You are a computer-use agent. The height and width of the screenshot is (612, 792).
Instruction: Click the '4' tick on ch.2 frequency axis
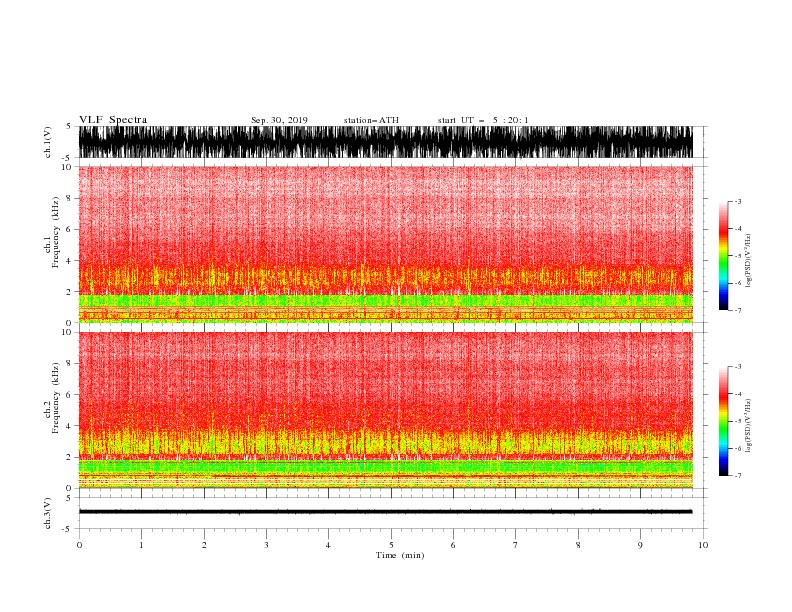(x=70, y=426)
